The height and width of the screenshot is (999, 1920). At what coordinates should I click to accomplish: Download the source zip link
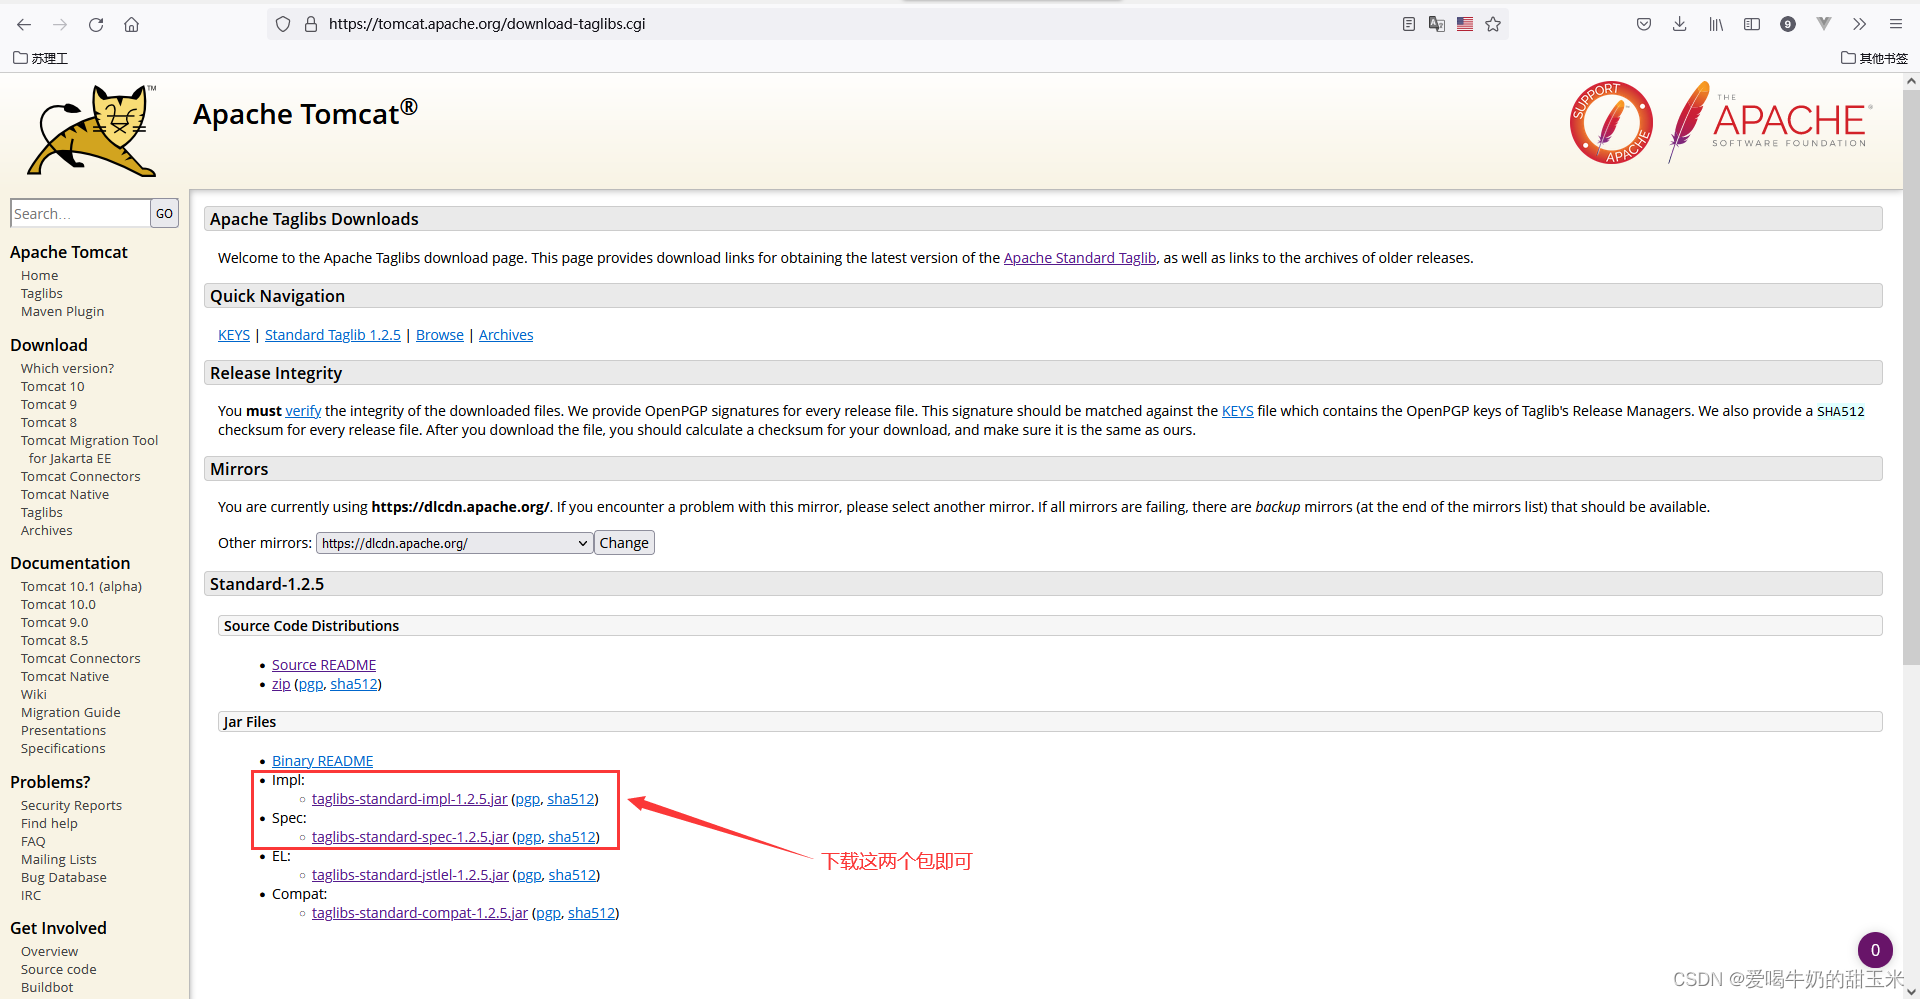pyautogui.click(x=281, y=684)
